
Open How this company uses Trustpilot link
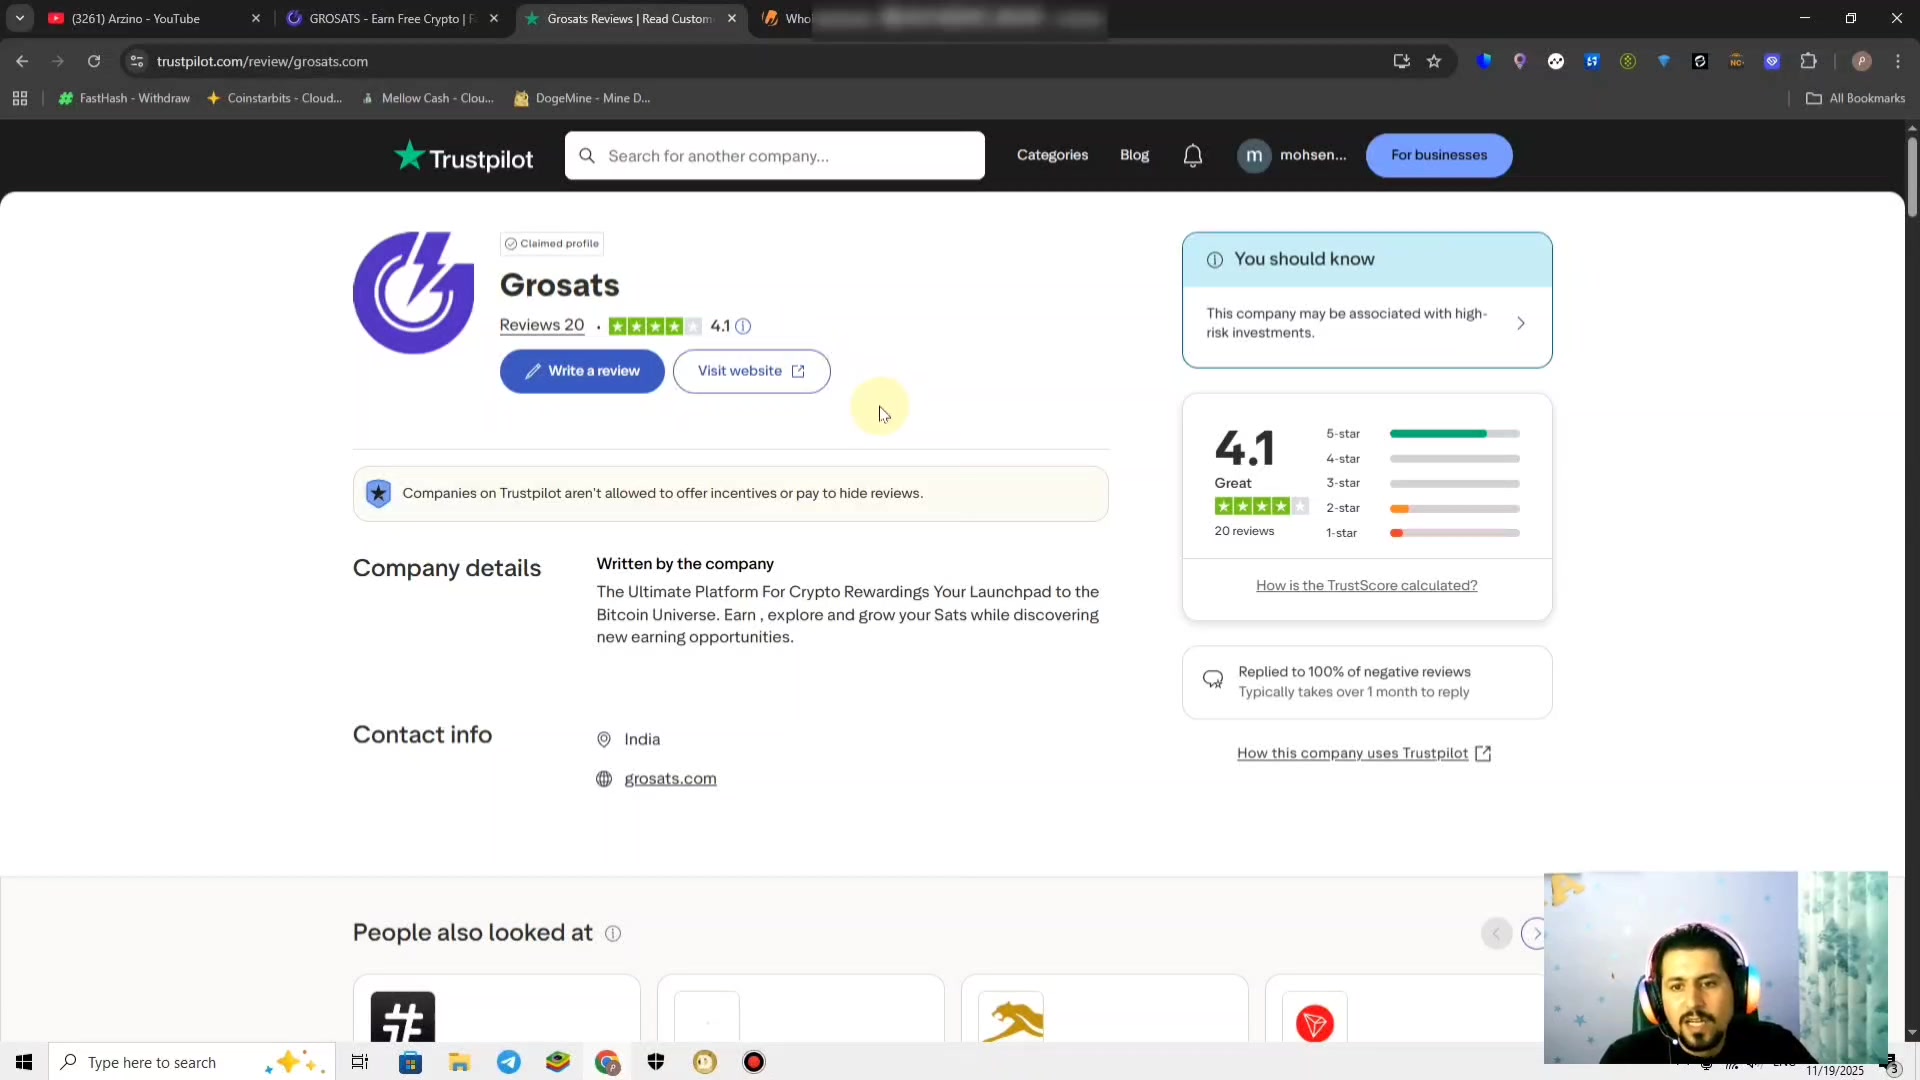1363,754
